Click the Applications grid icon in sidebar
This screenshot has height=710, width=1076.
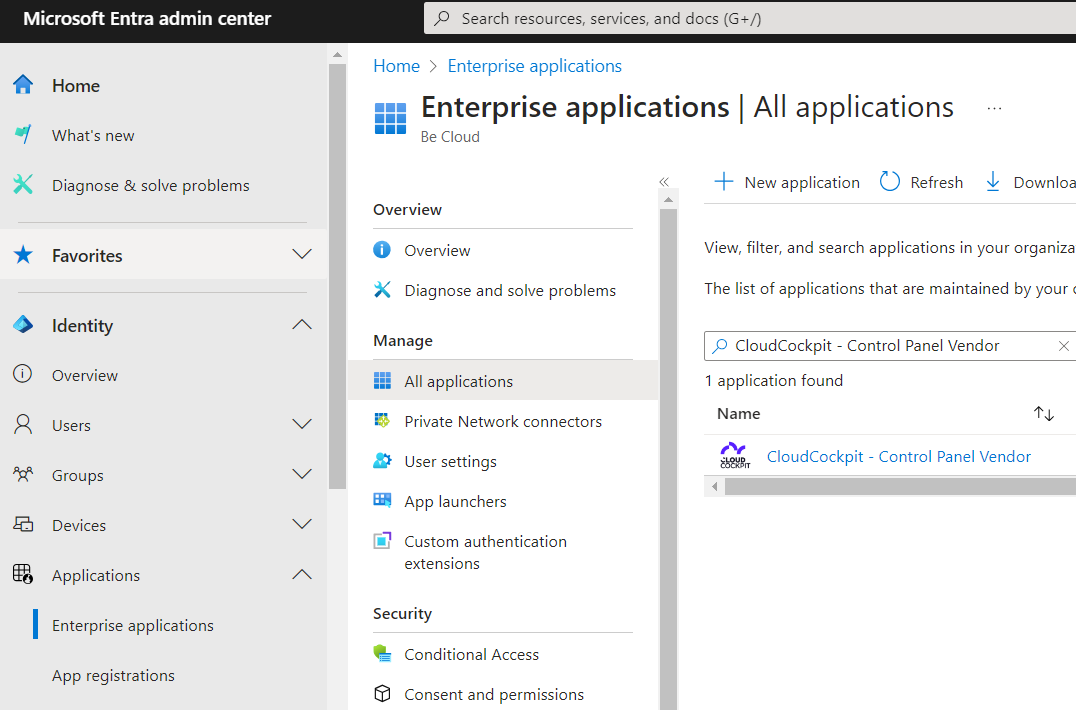click(23, 574)
